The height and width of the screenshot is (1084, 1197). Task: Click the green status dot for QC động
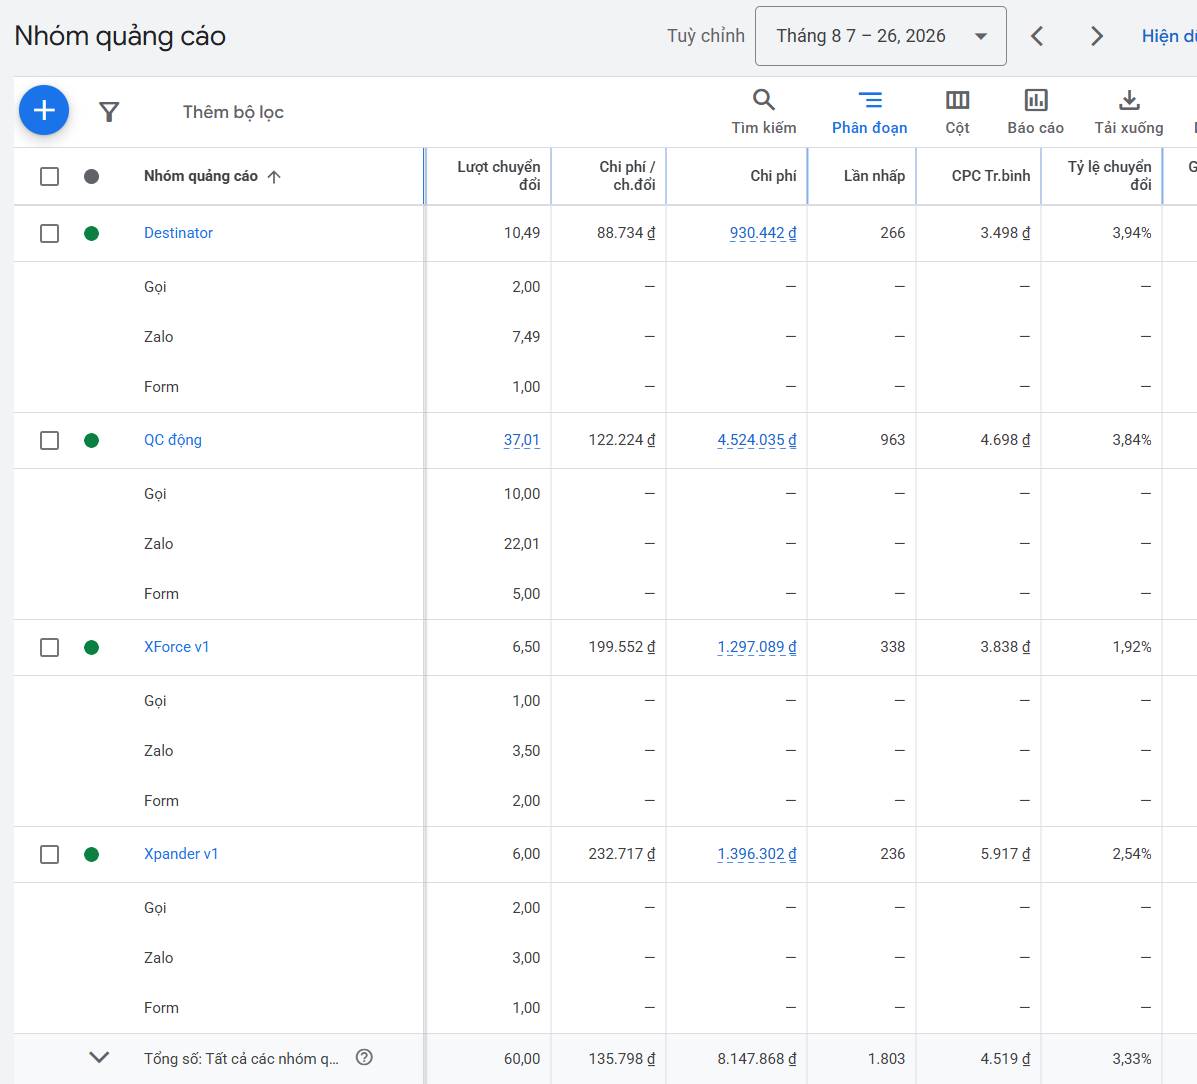tap(92, 440)
